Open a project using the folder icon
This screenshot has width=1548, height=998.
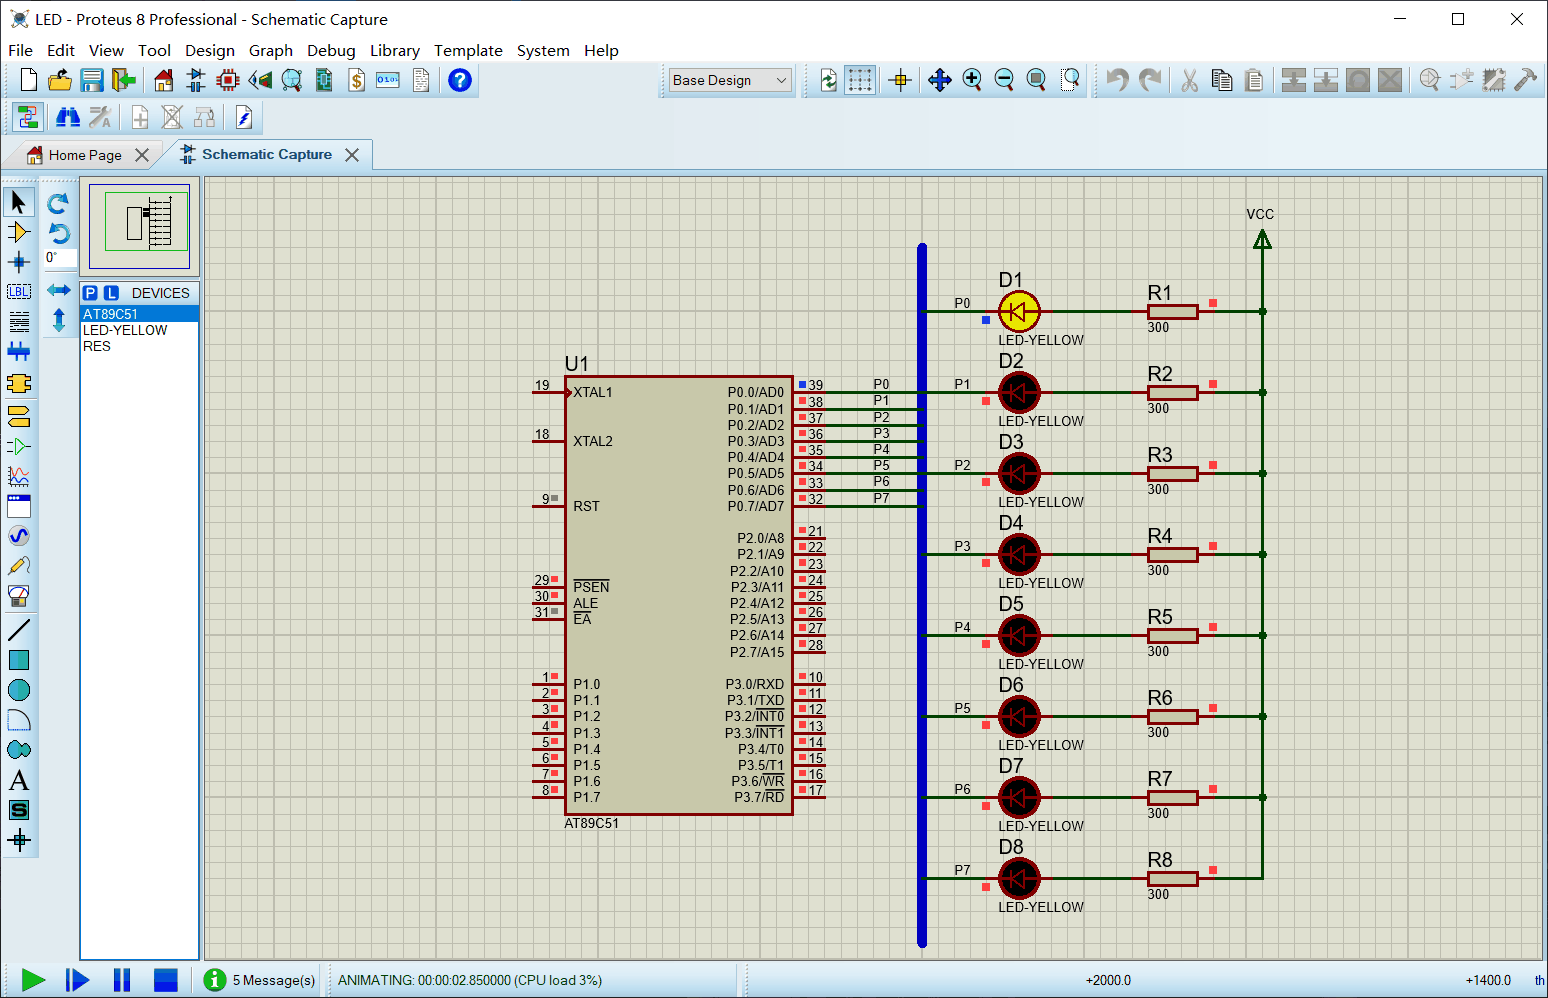click(60, 80)
